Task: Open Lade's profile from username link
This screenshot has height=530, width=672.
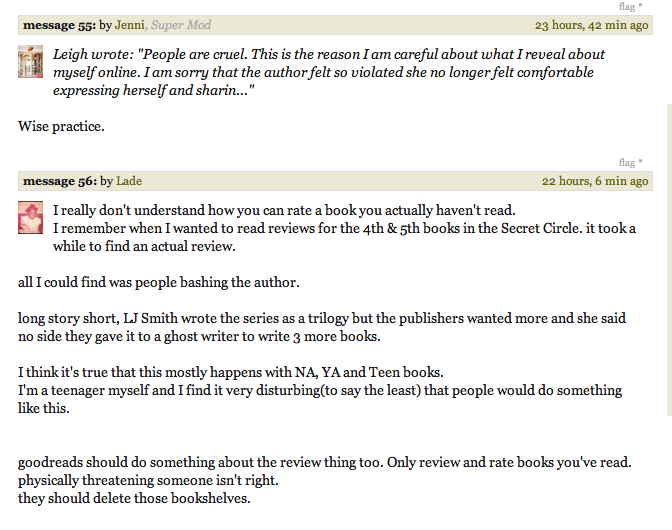Action: [x=129, y=181]
